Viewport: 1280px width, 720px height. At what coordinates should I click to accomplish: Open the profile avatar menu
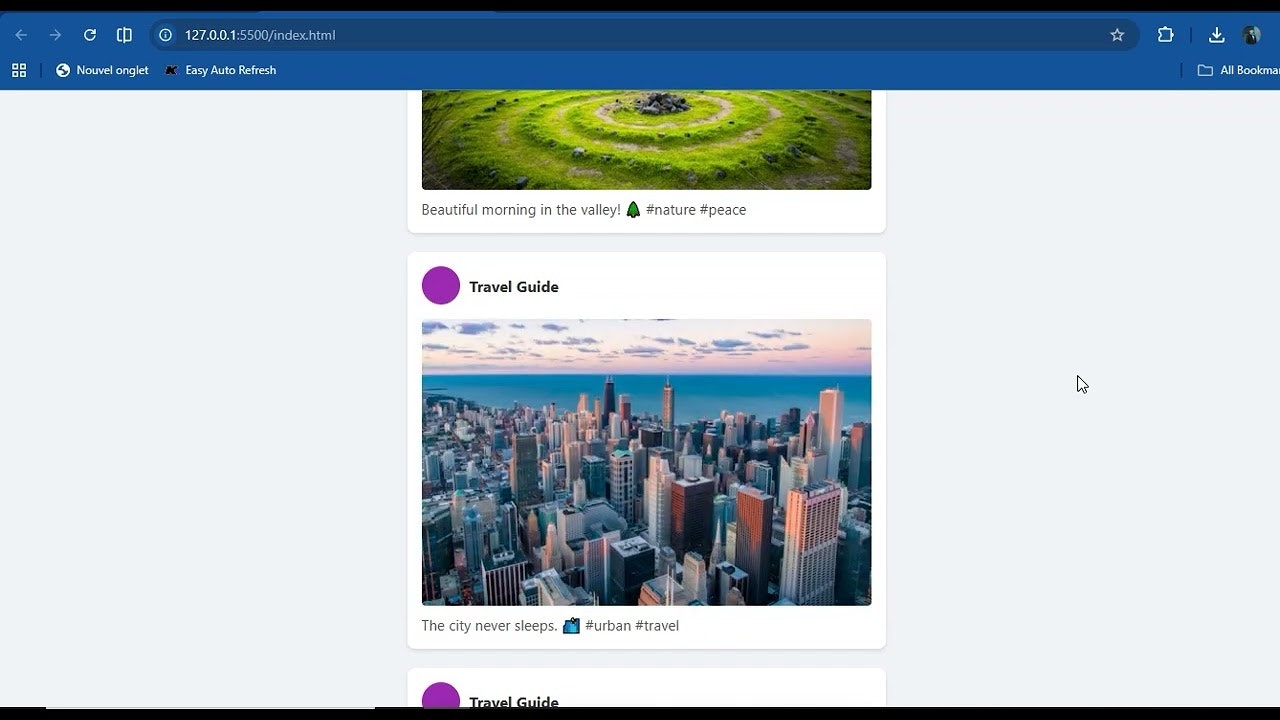(x=1251, y=35)
